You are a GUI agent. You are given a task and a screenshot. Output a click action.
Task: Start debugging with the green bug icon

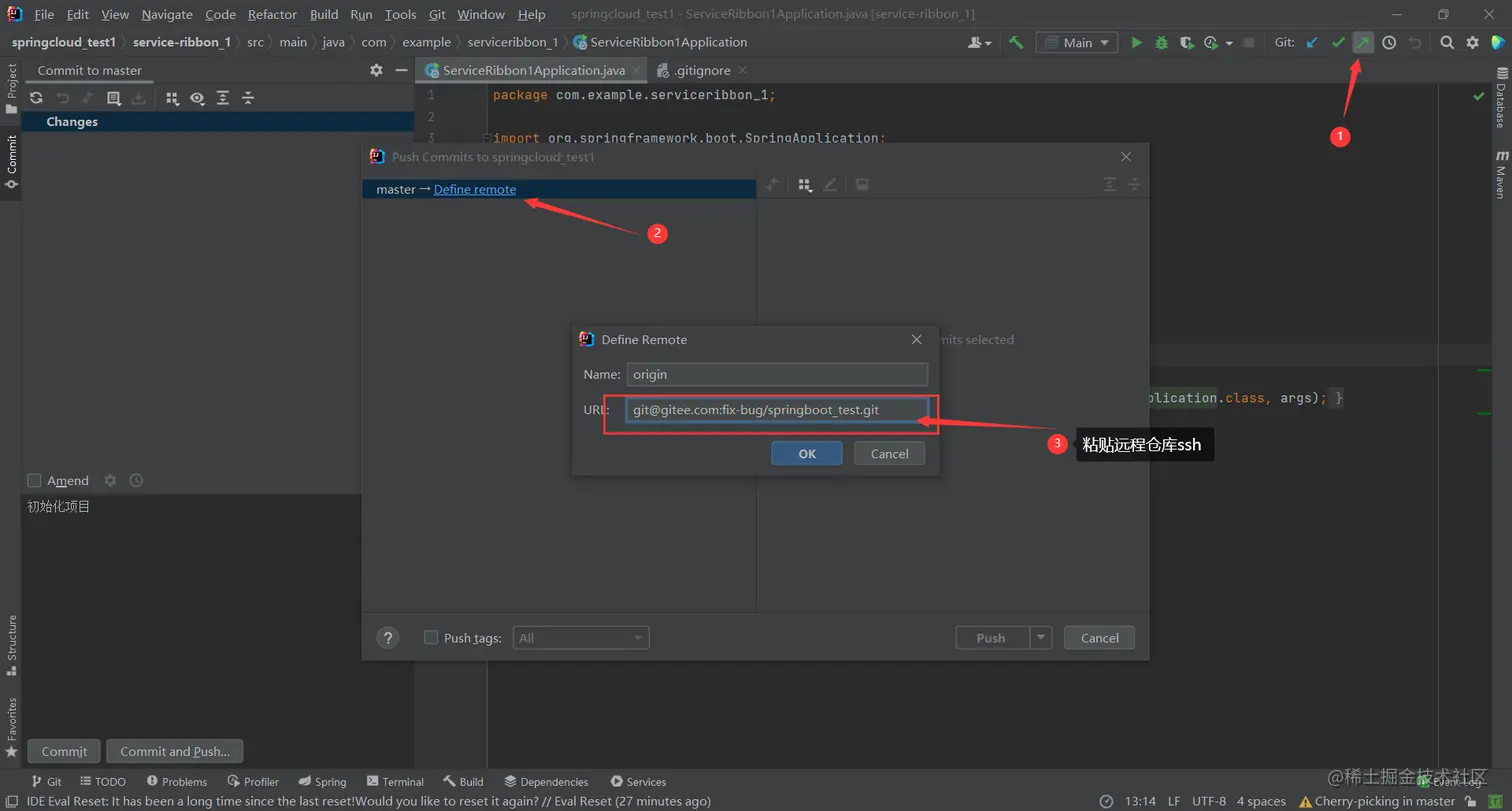click(x=1161, y=43)
